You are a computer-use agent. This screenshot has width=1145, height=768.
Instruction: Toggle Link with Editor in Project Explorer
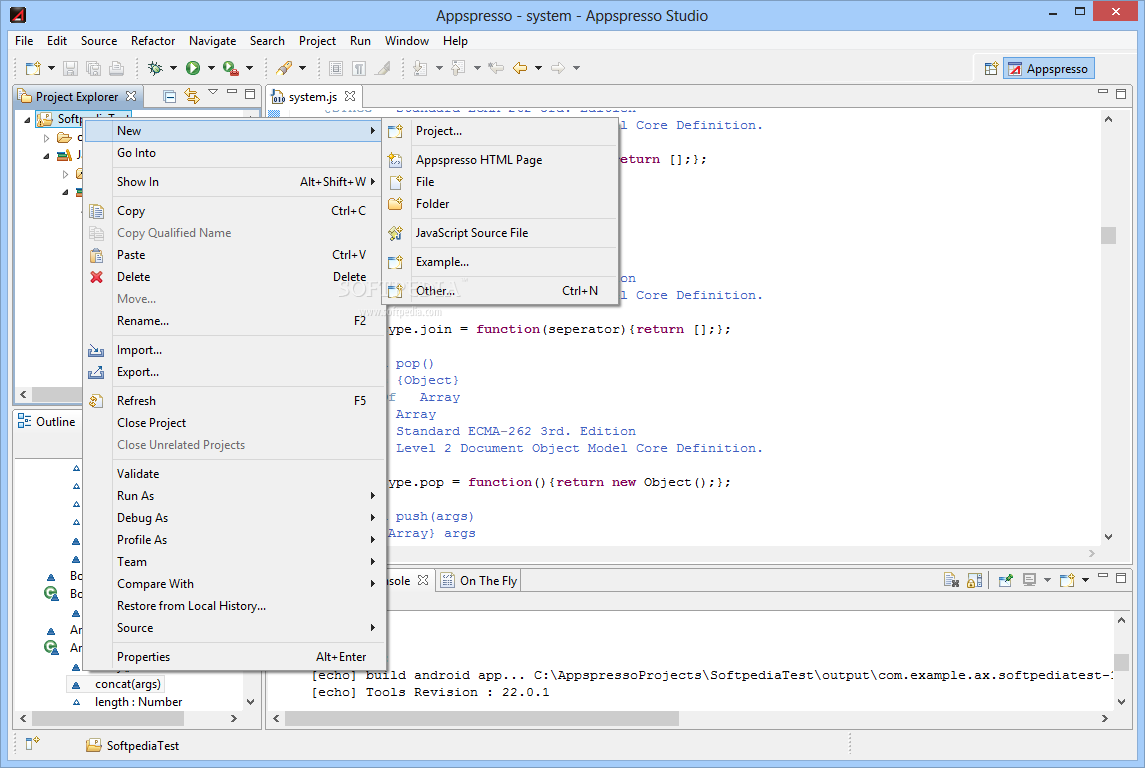point(191,96)
